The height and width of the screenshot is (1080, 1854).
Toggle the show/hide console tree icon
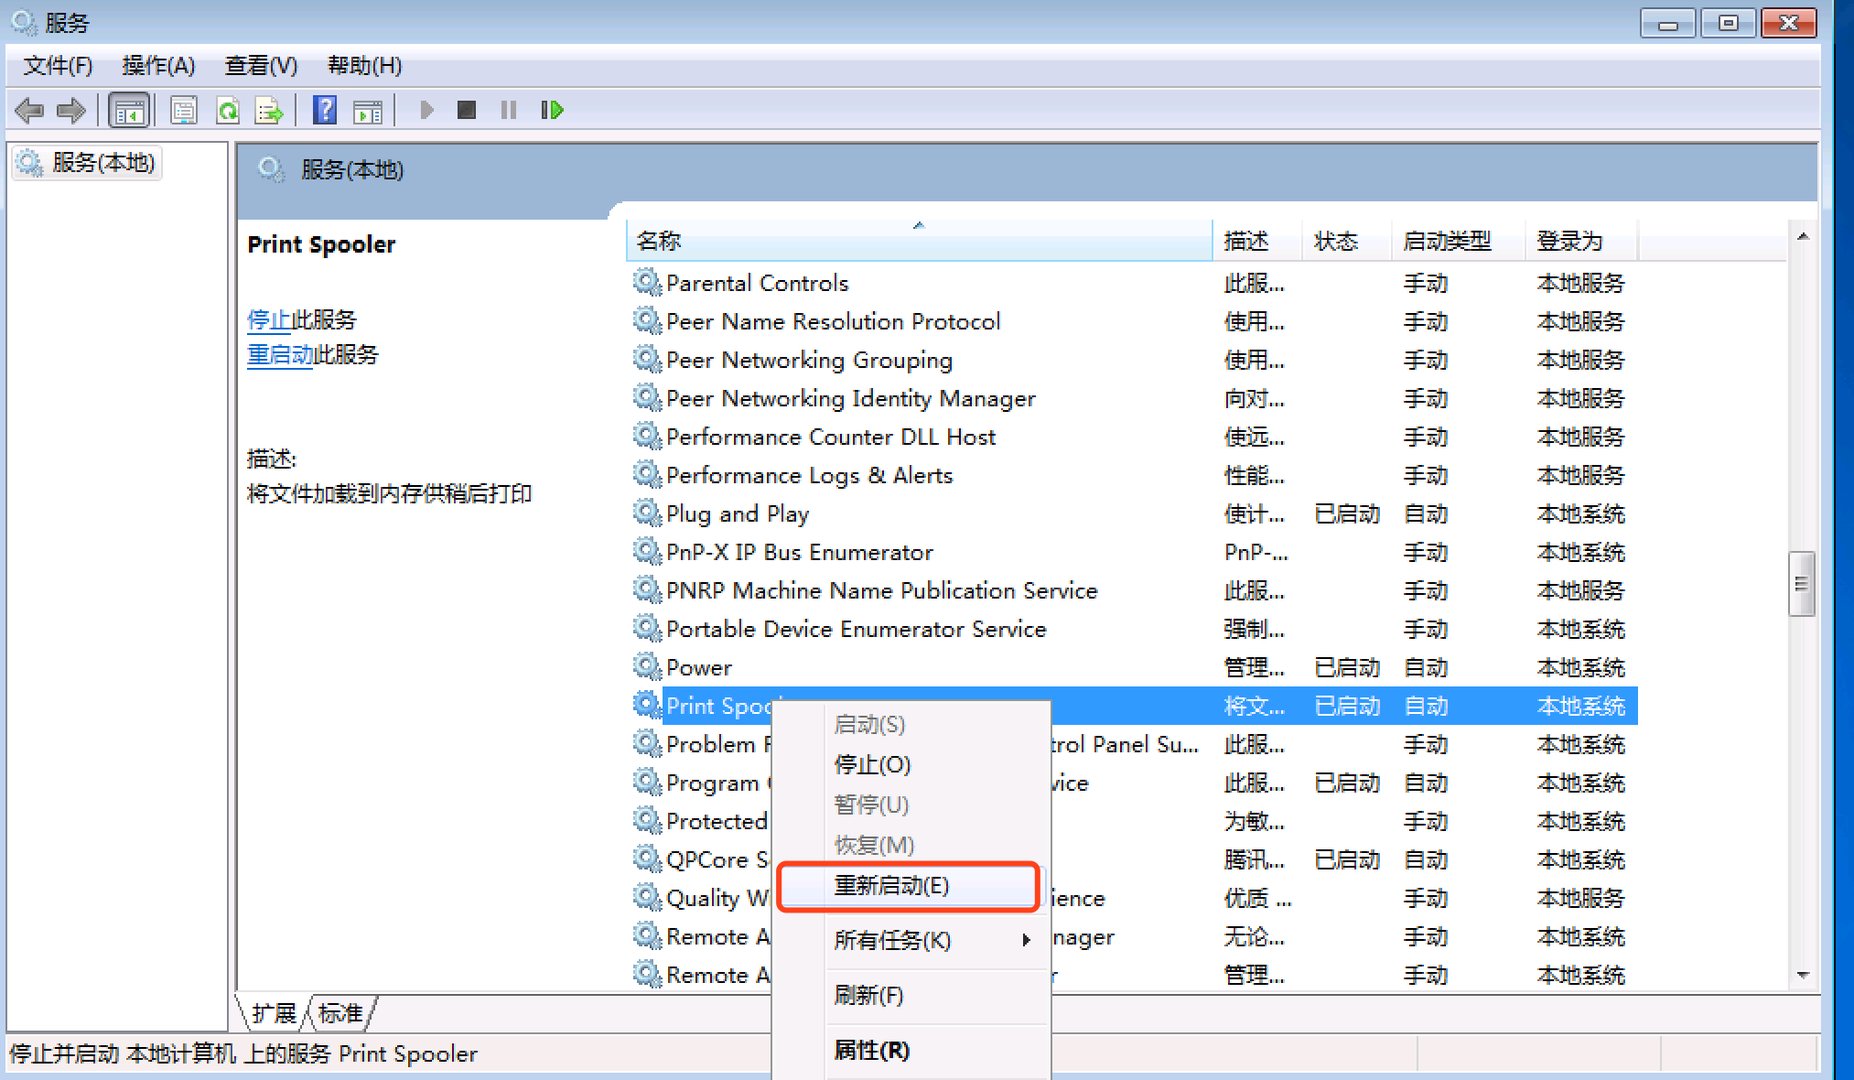point(128,110)
